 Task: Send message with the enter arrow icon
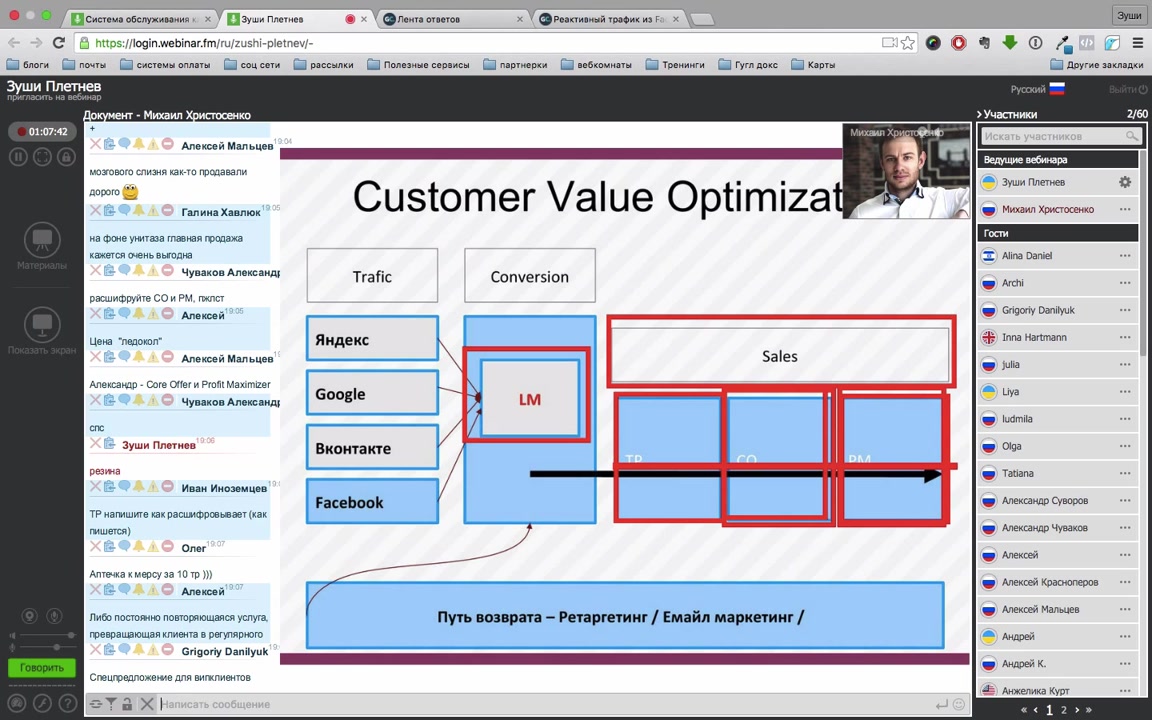(x=942, y=705)
